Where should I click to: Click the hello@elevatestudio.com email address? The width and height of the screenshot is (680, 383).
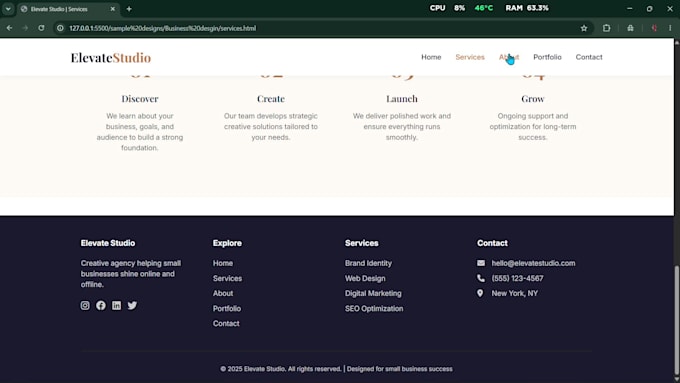[x=533, y=263]
